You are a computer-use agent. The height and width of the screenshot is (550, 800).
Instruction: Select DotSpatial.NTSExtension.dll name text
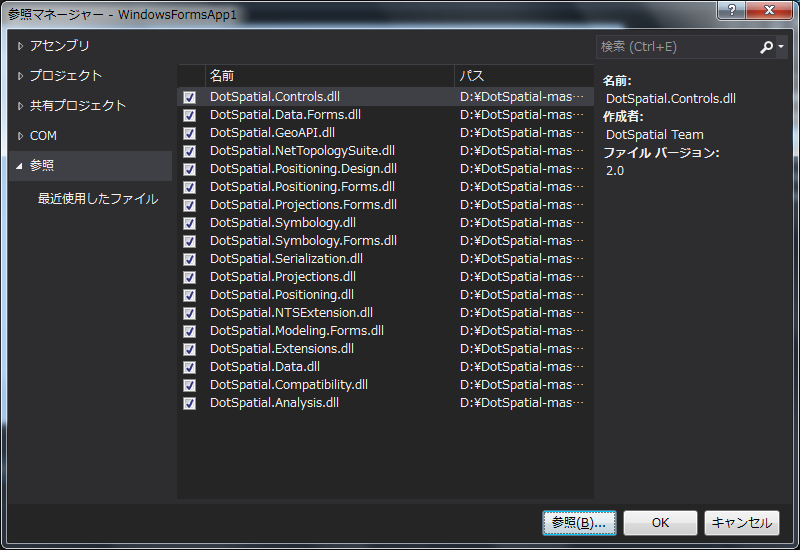coord(291,312)
